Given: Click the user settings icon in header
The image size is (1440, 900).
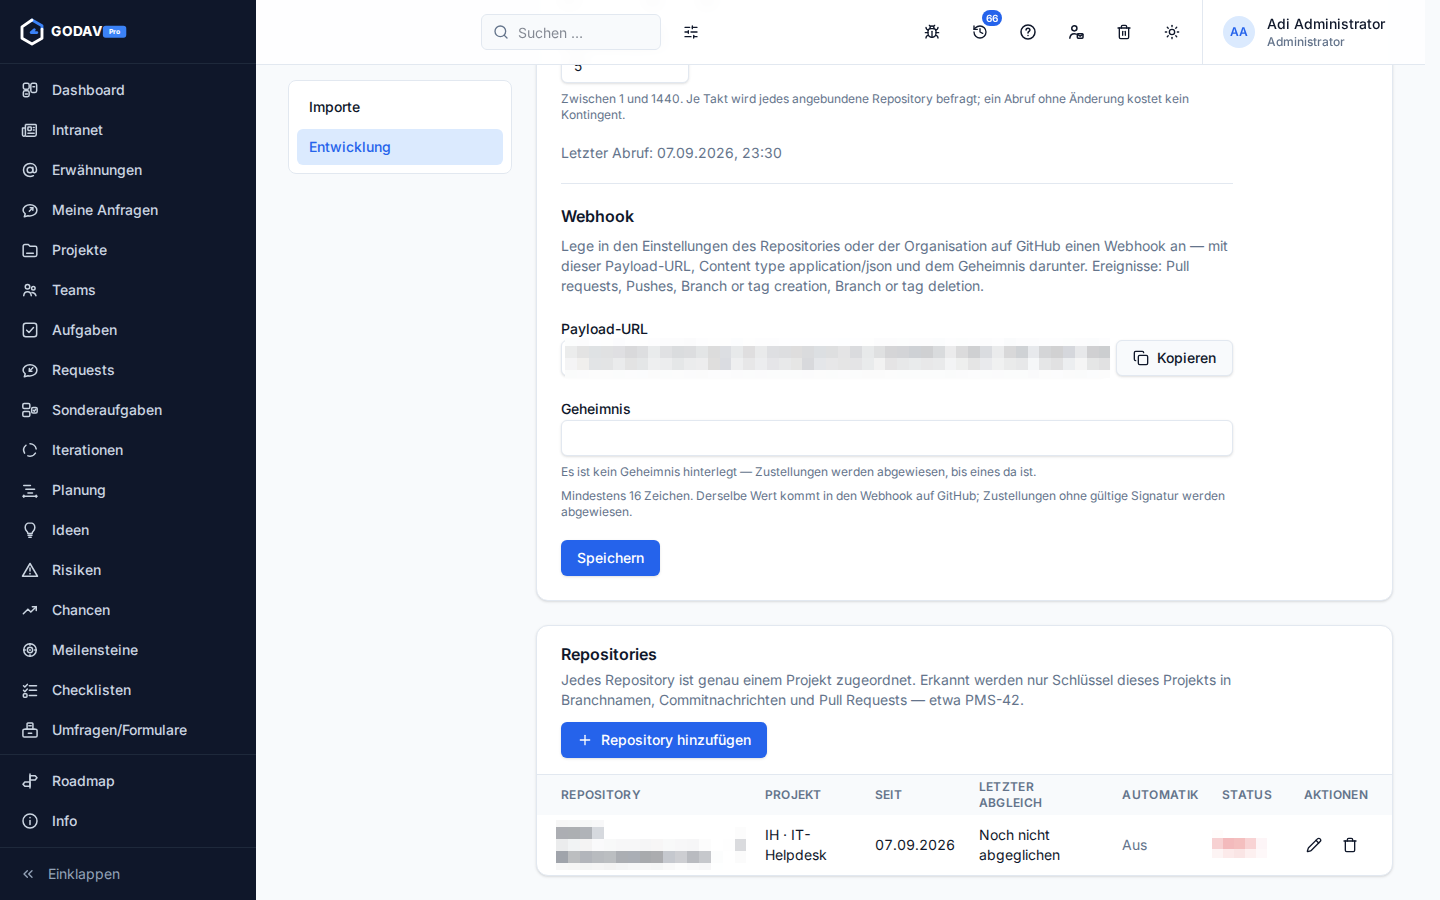Looking at the screenshot, I should 1076,32.
